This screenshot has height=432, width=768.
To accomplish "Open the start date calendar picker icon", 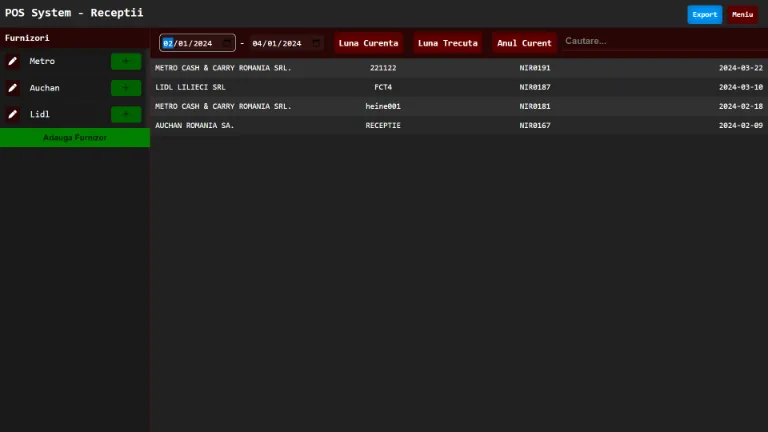I will point(228,43).
